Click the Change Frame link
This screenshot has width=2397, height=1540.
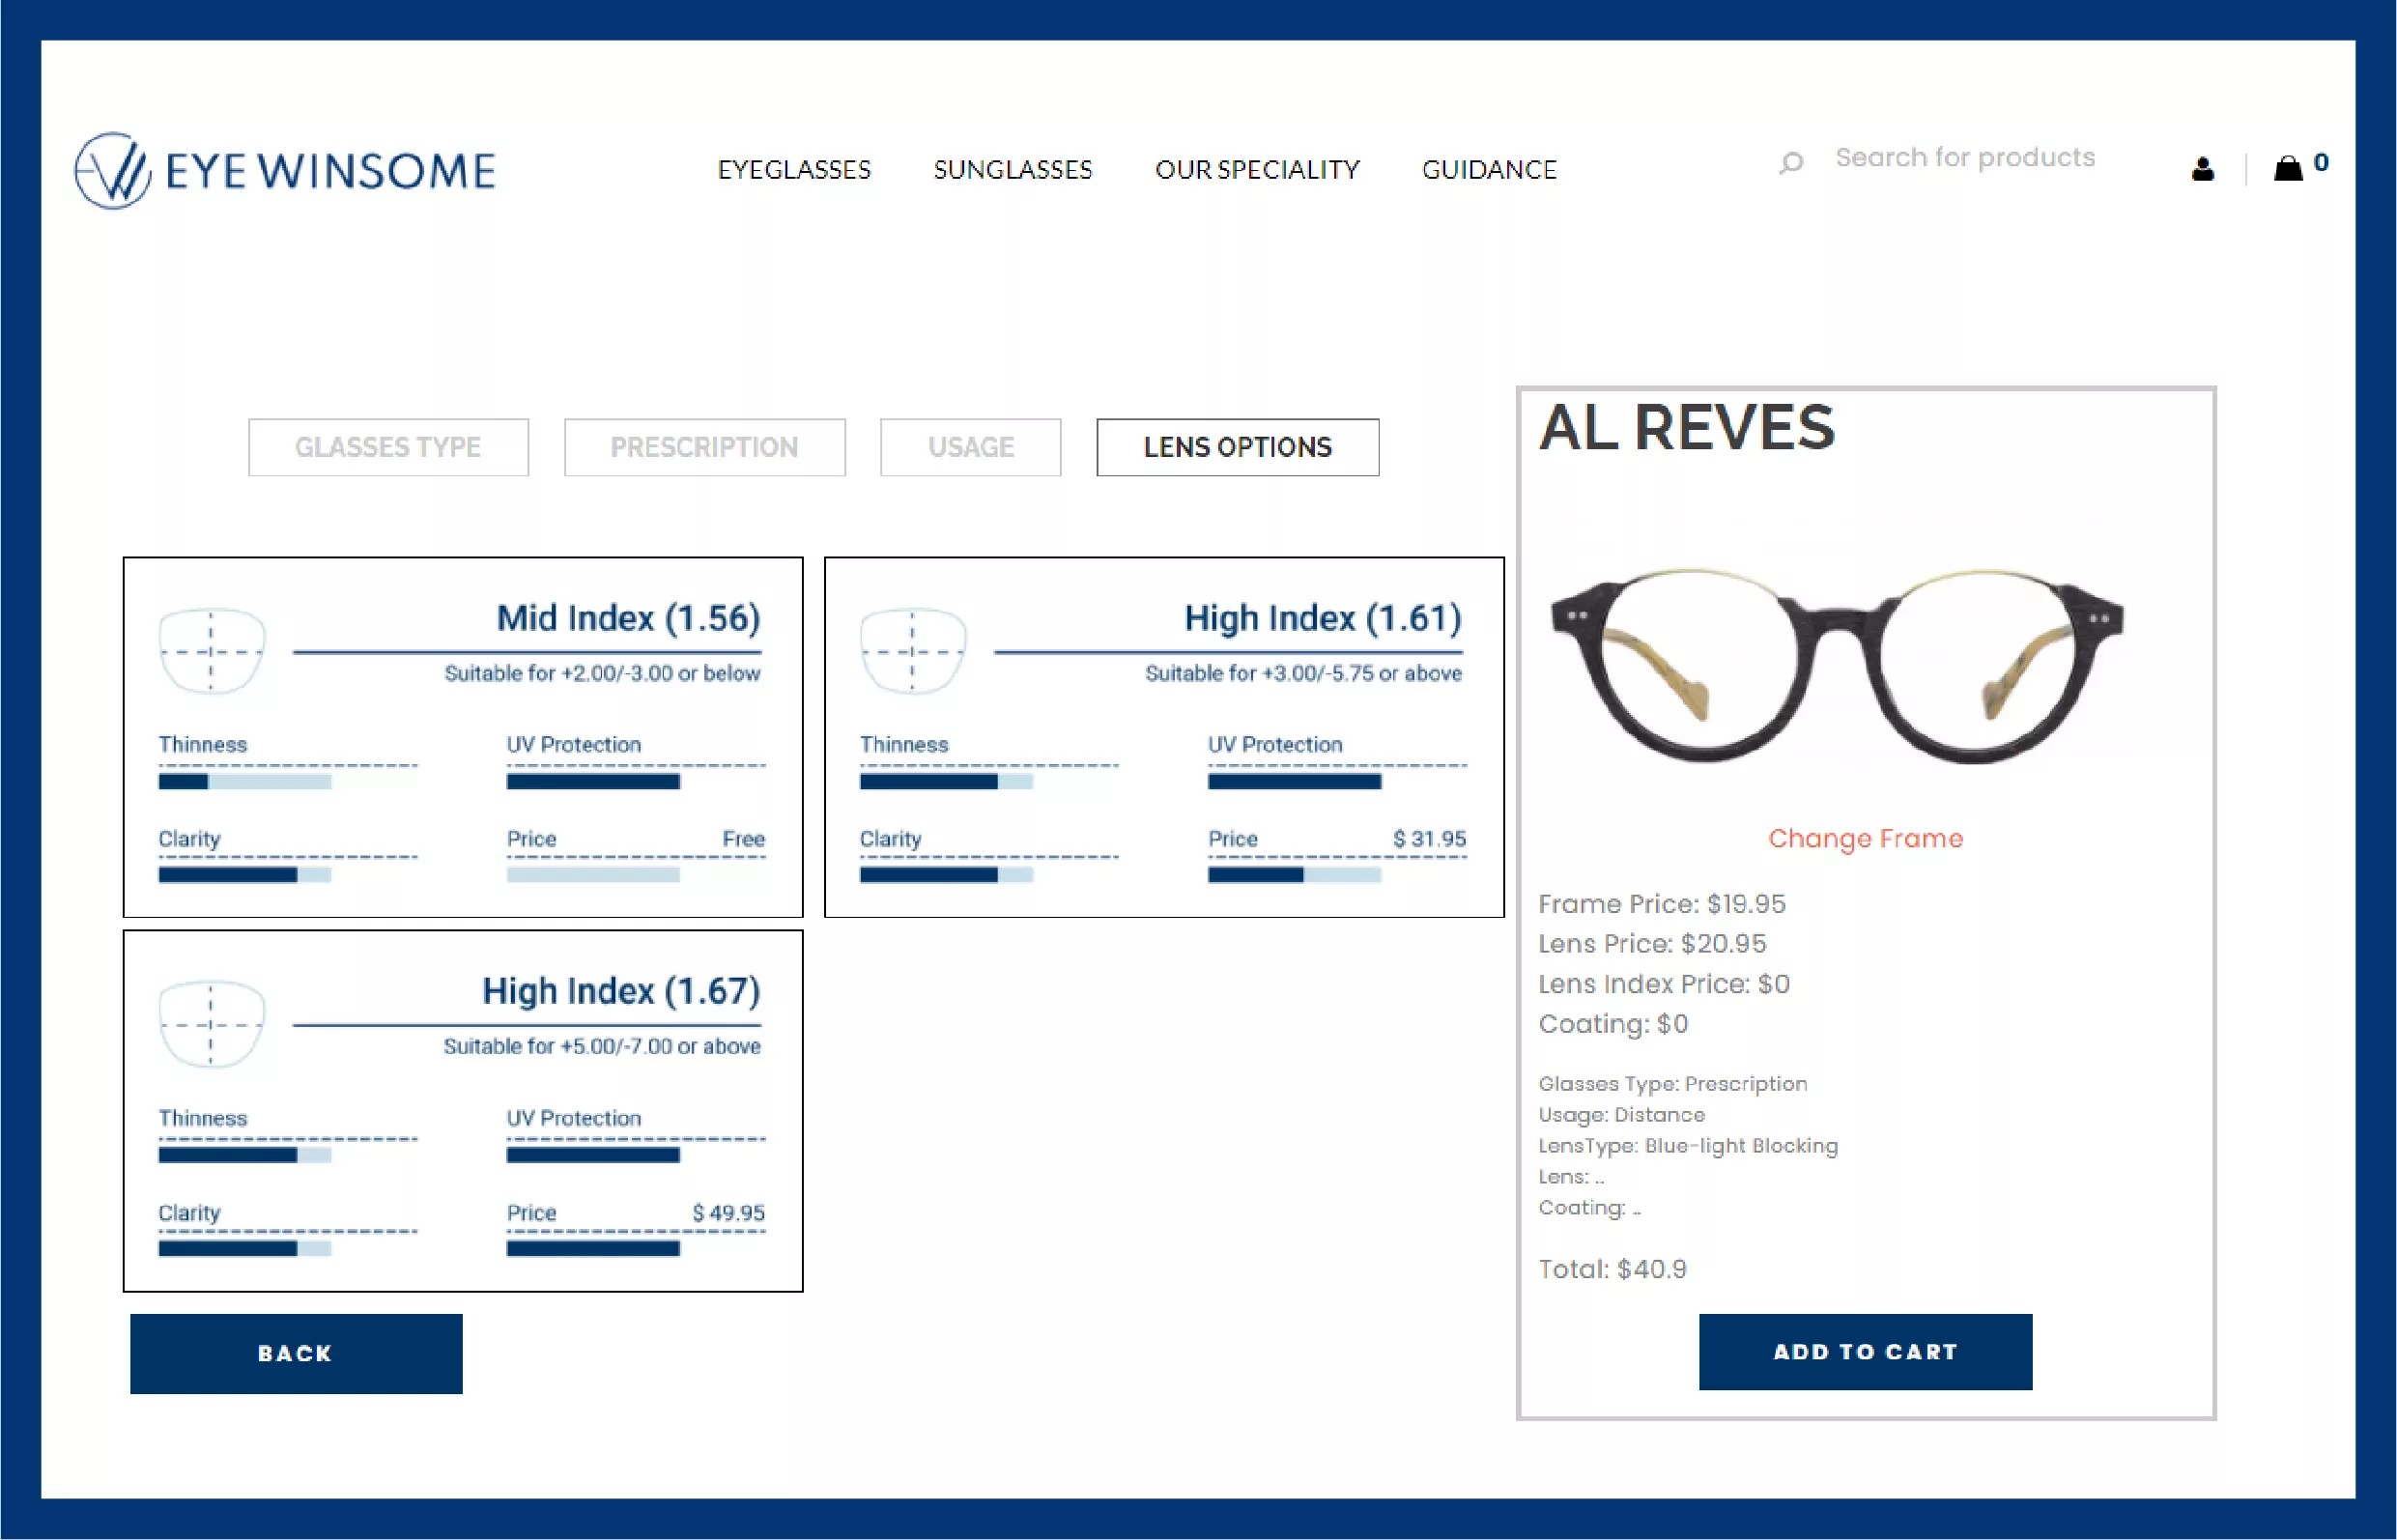1865,838
